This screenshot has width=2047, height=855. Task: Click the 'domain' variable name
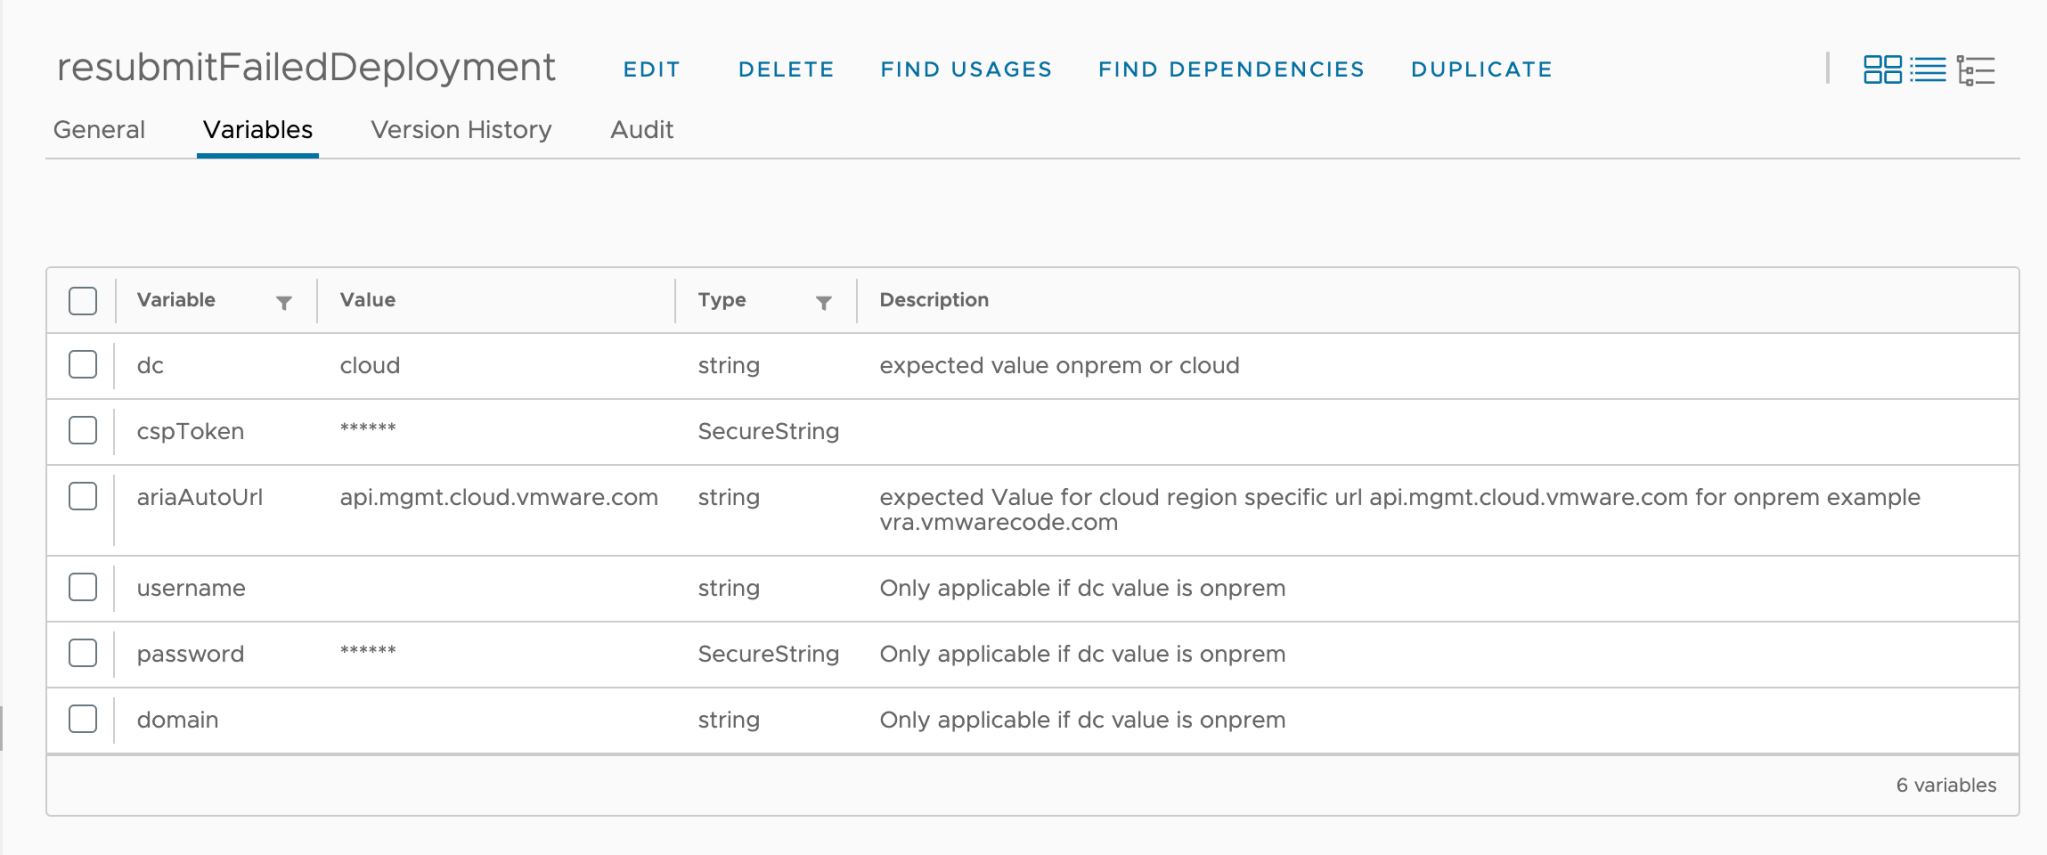177,720
